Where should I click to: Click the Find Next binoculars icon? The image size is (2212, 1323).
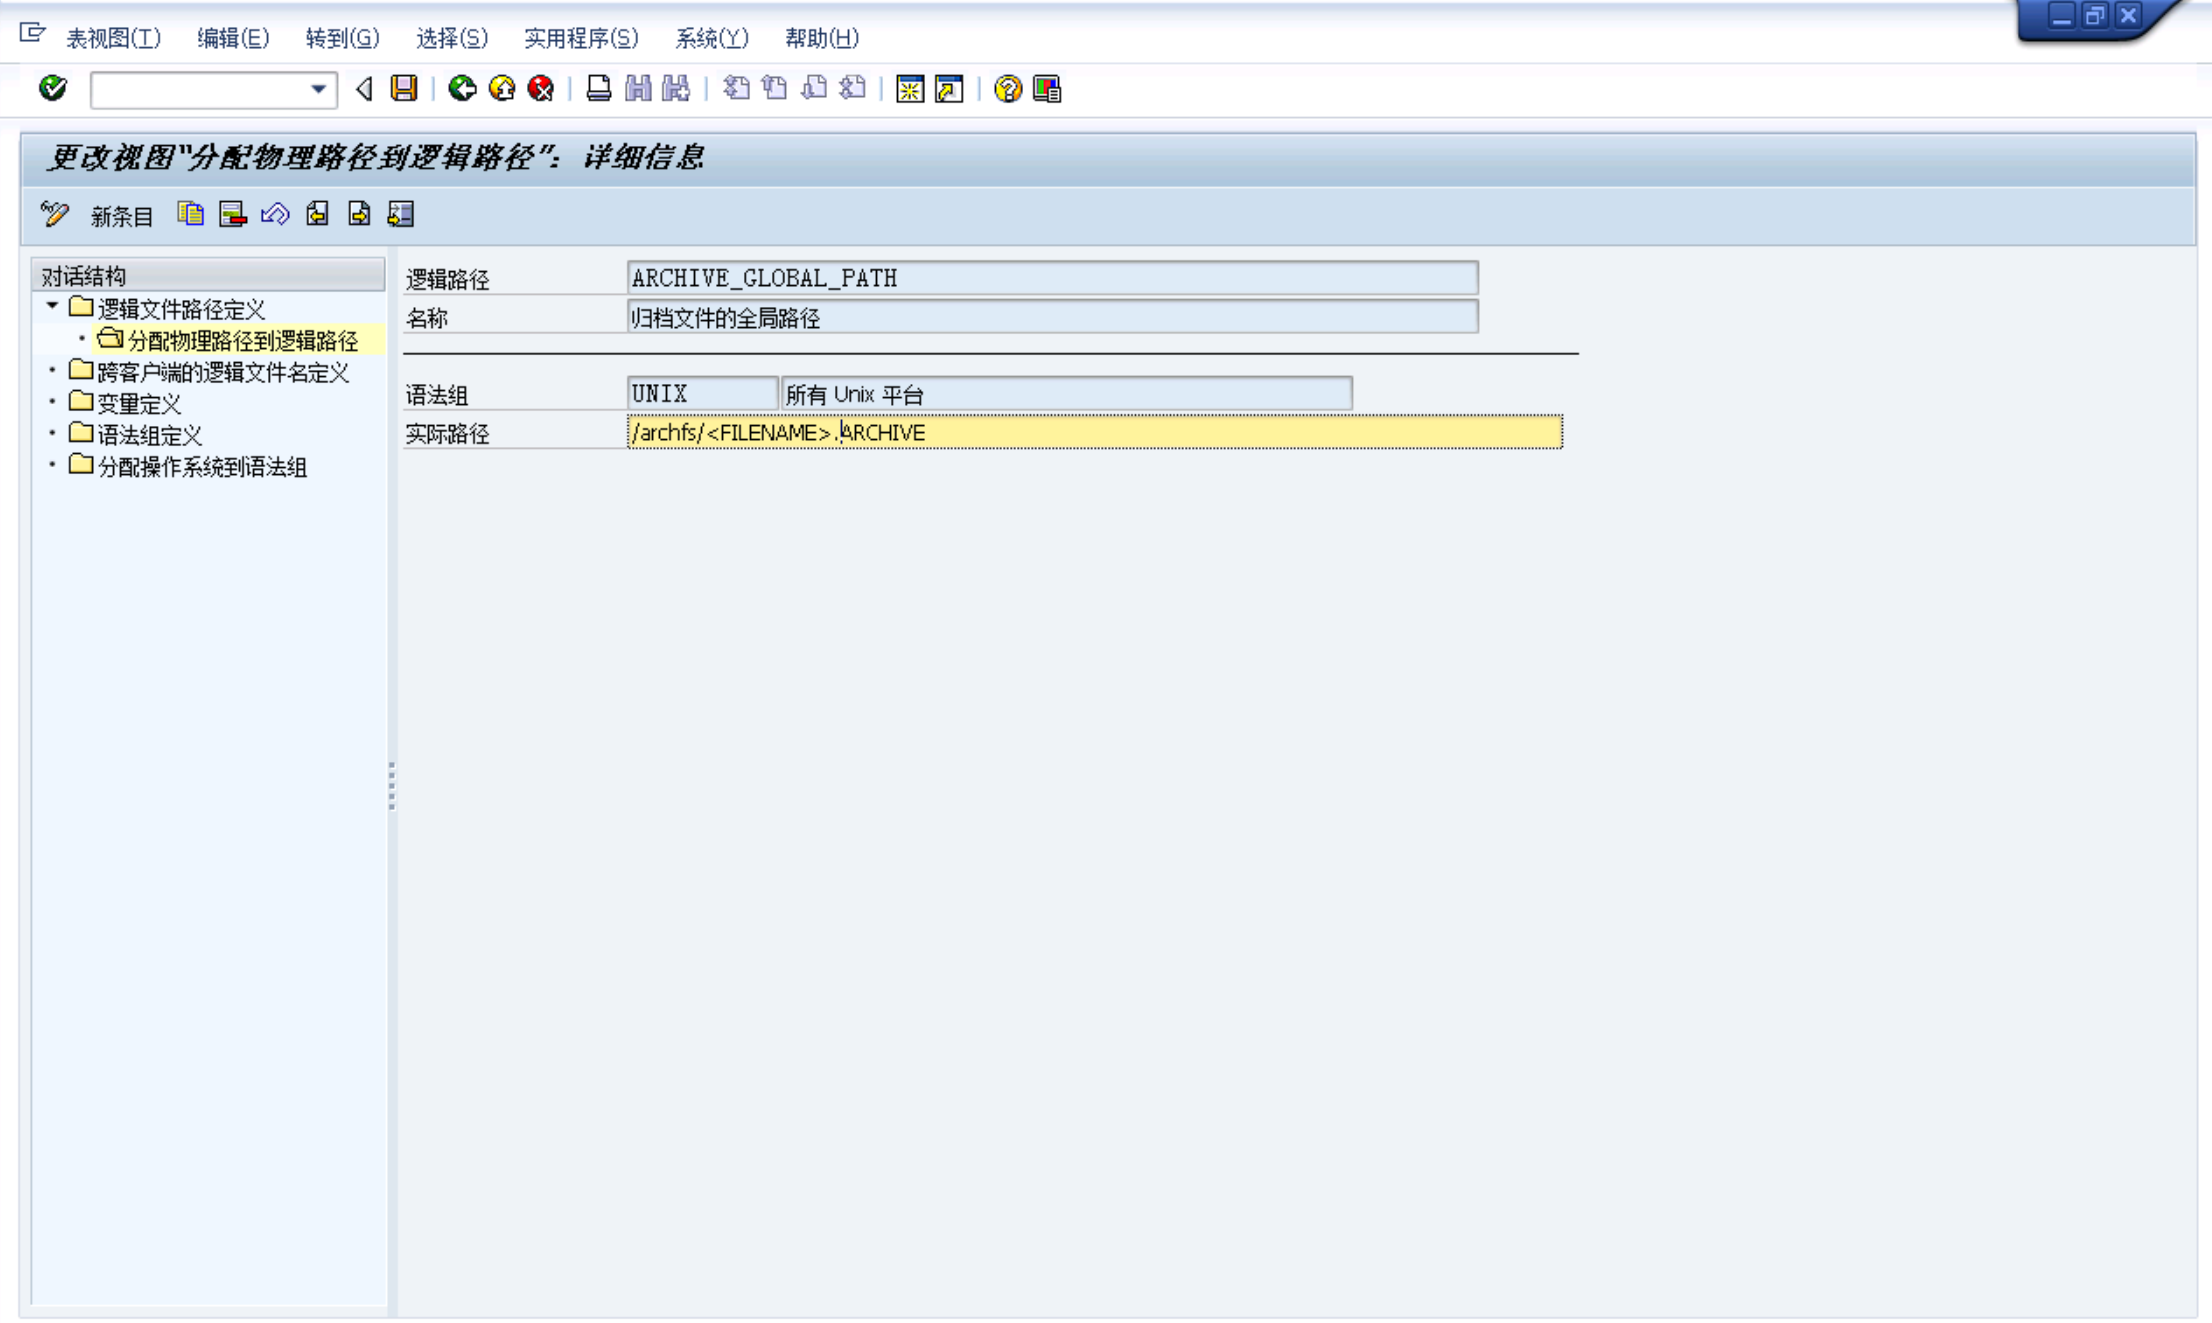coord(677,89)
